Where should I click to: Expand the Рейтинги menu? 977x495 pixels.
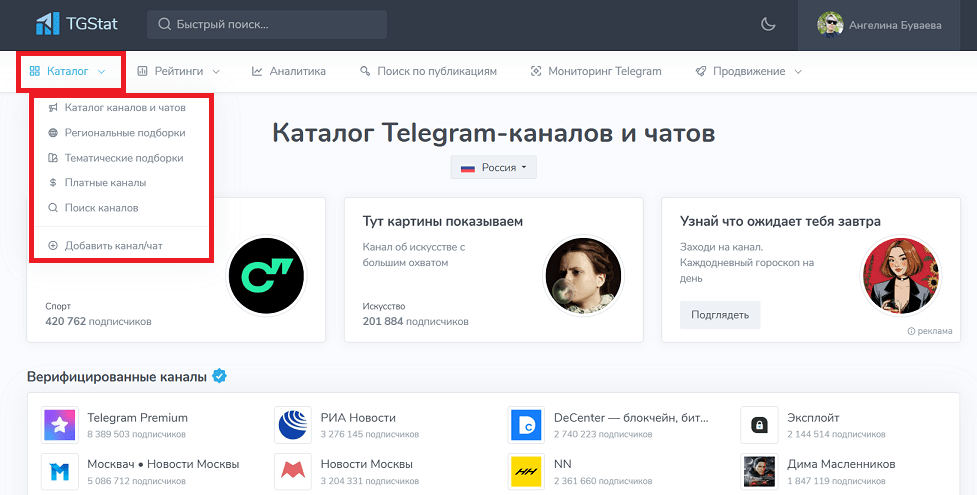click(x=179, y=71)
